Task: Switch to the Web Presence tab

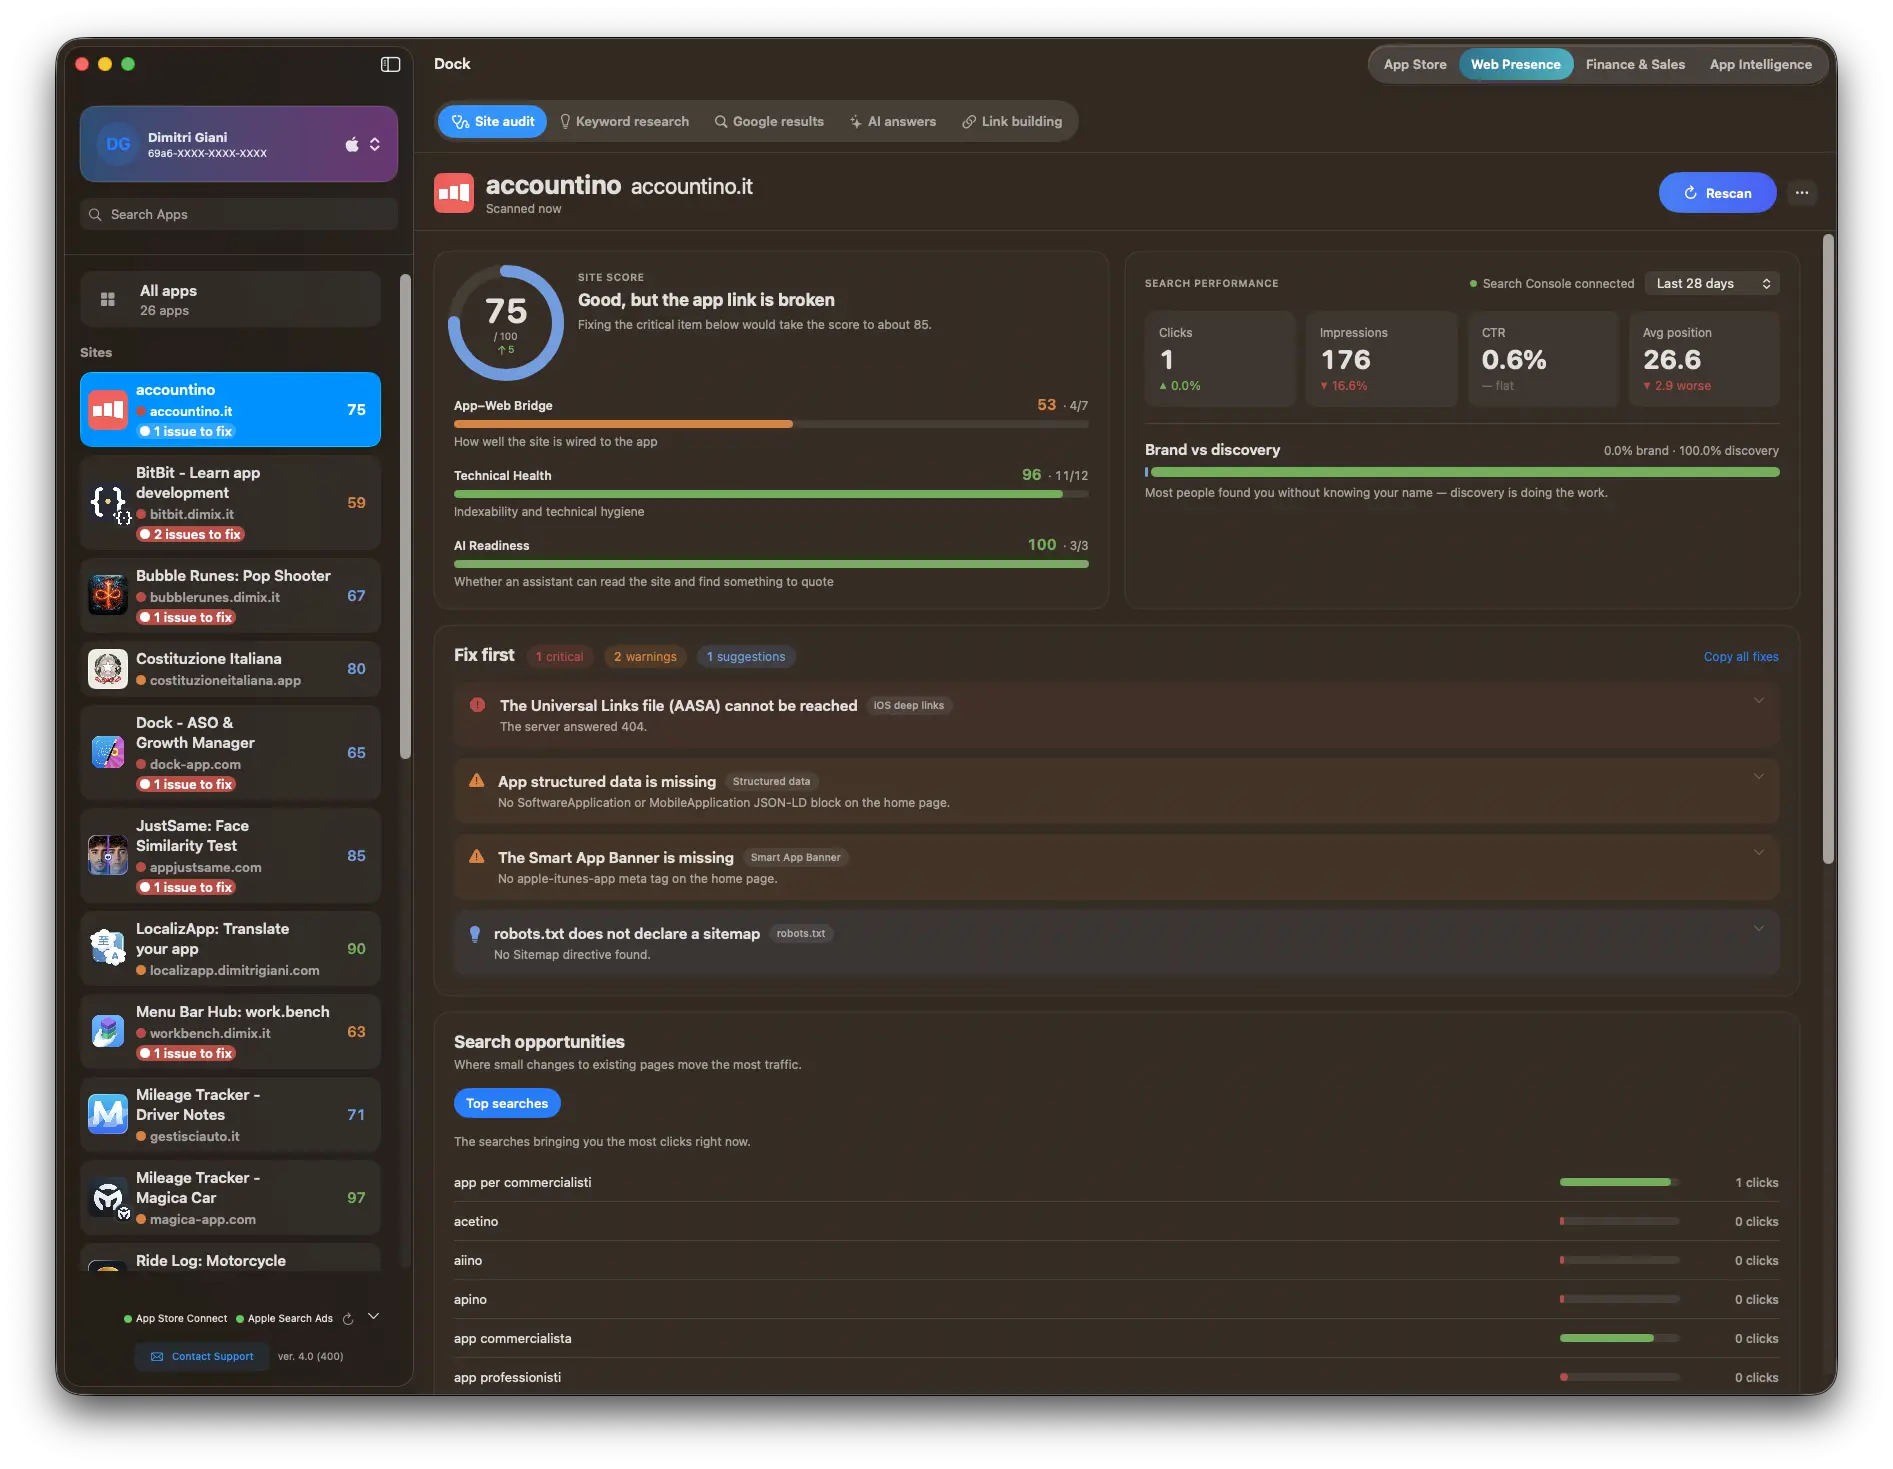Action: (1515, 65)
